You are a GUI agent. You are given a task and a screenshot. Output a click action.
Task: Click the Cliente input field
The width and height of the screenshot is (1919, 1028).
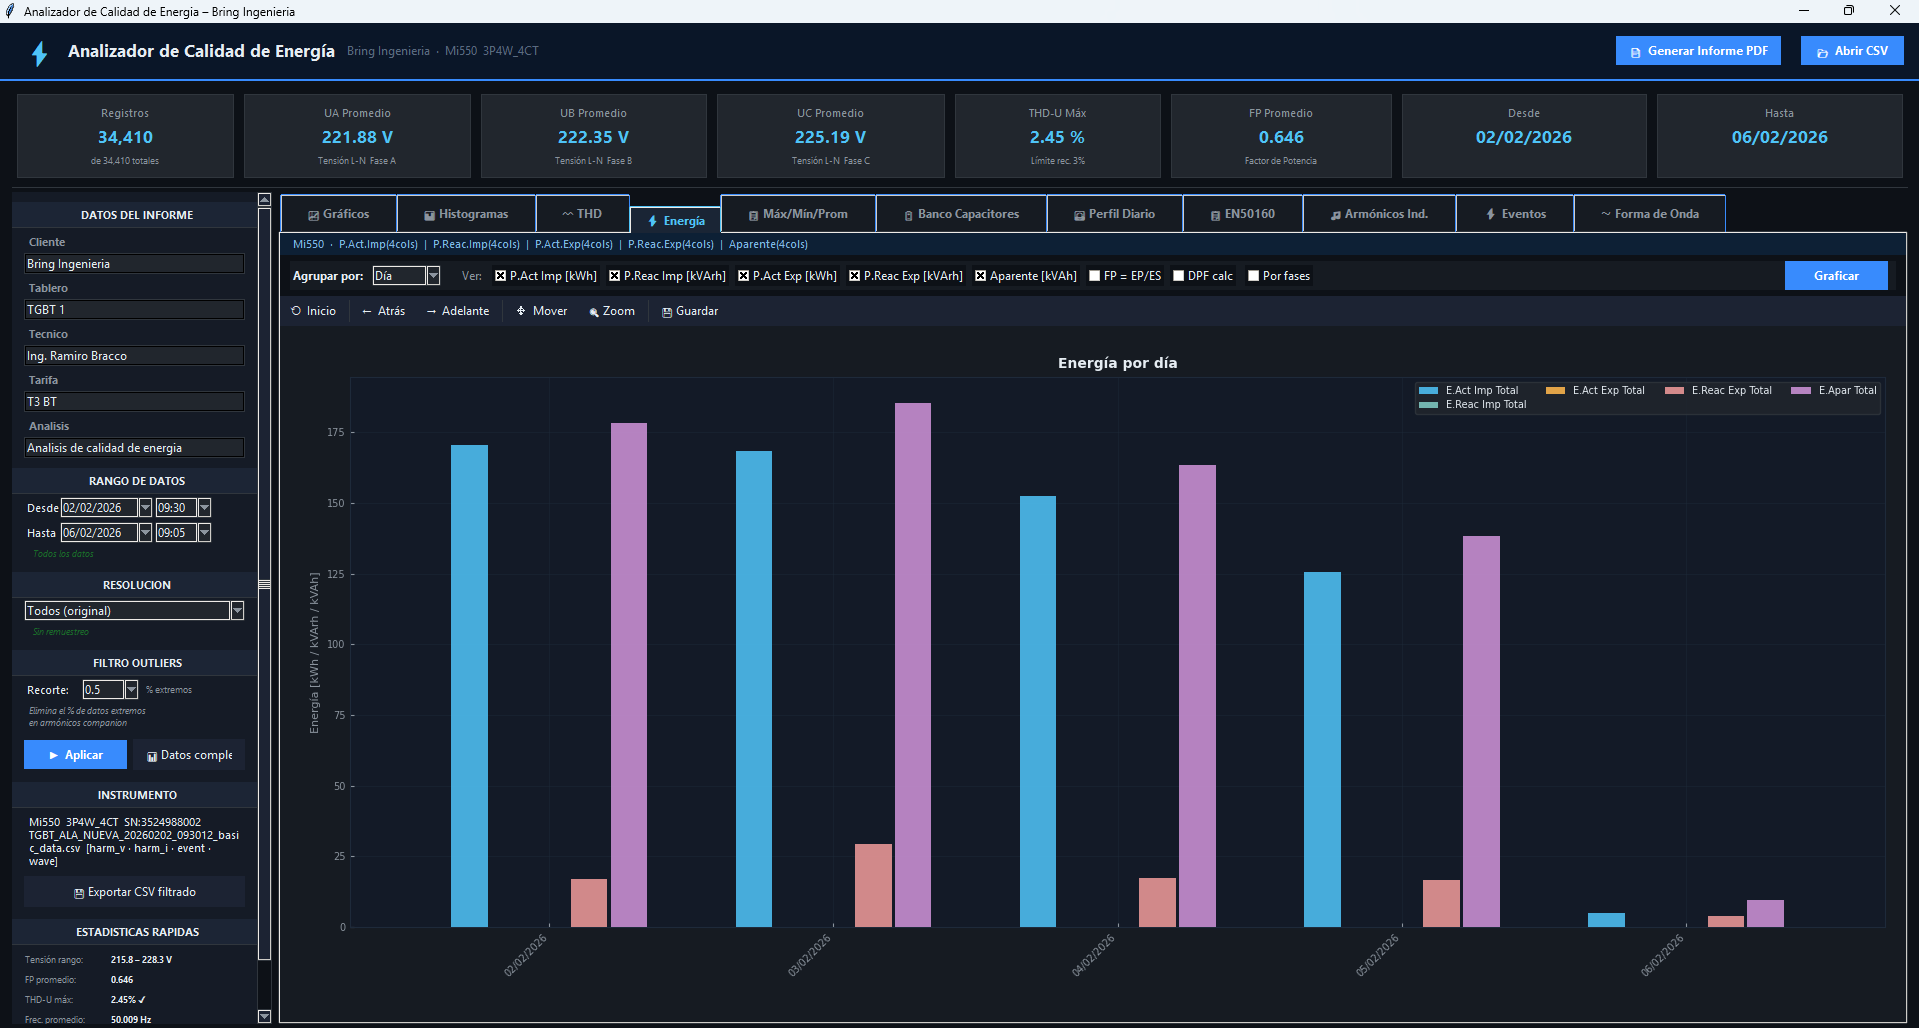(134, 264)
